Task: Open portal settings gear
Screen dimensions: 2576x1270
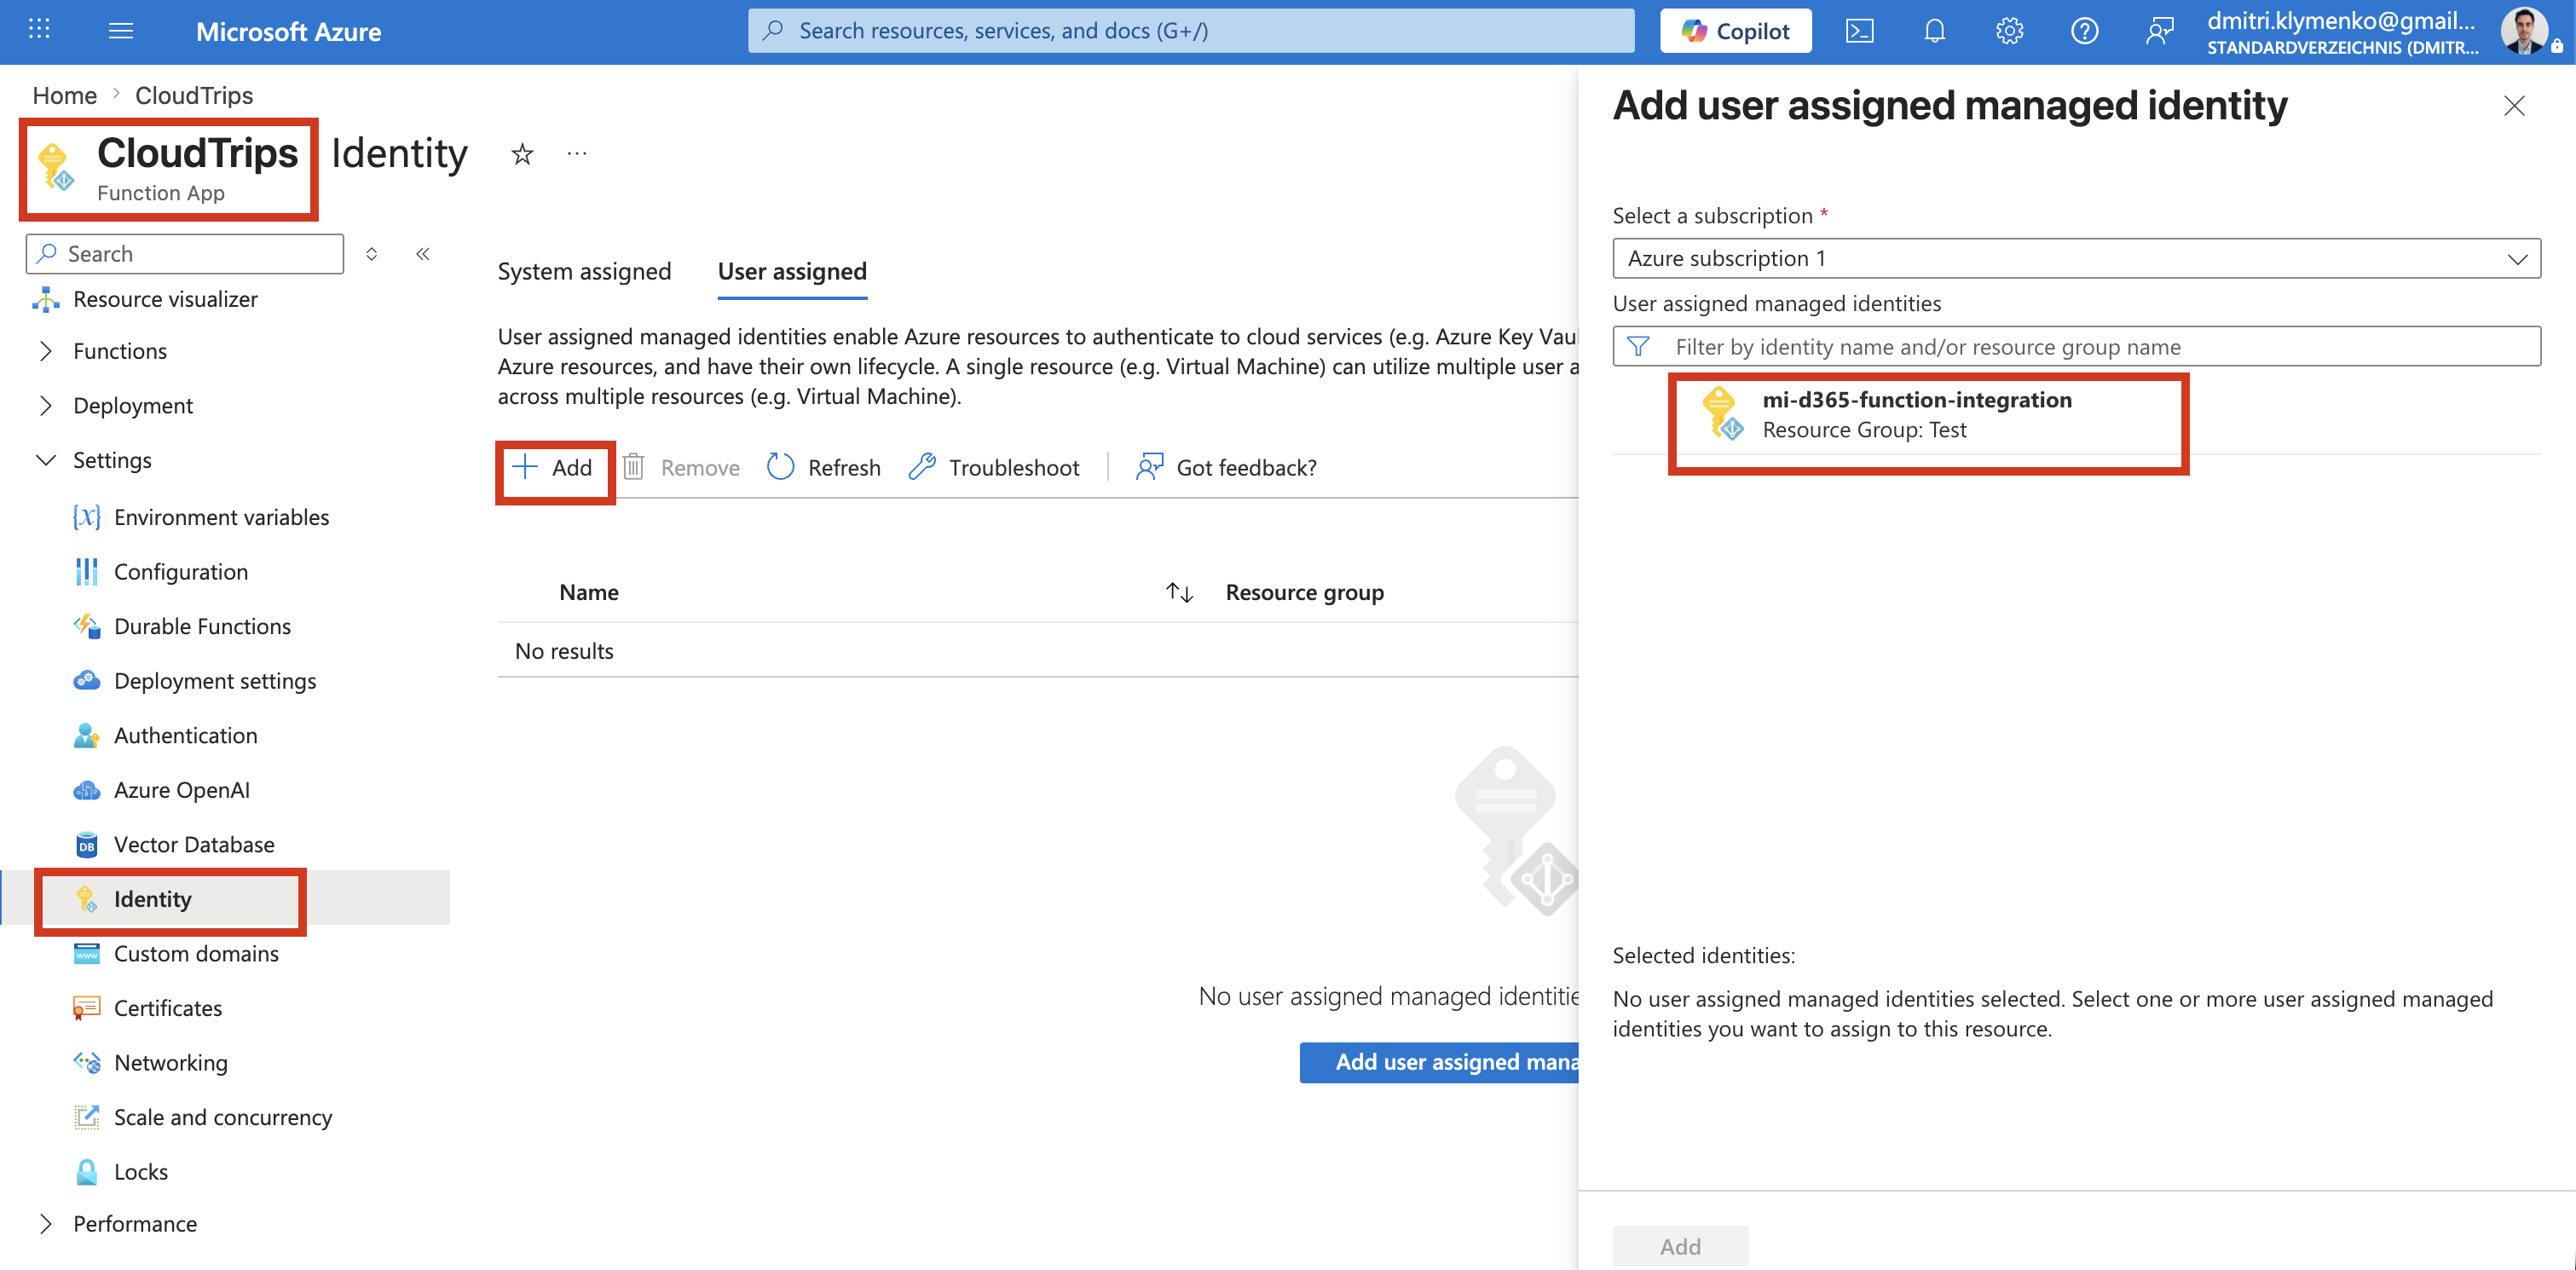Action: 2009,31
